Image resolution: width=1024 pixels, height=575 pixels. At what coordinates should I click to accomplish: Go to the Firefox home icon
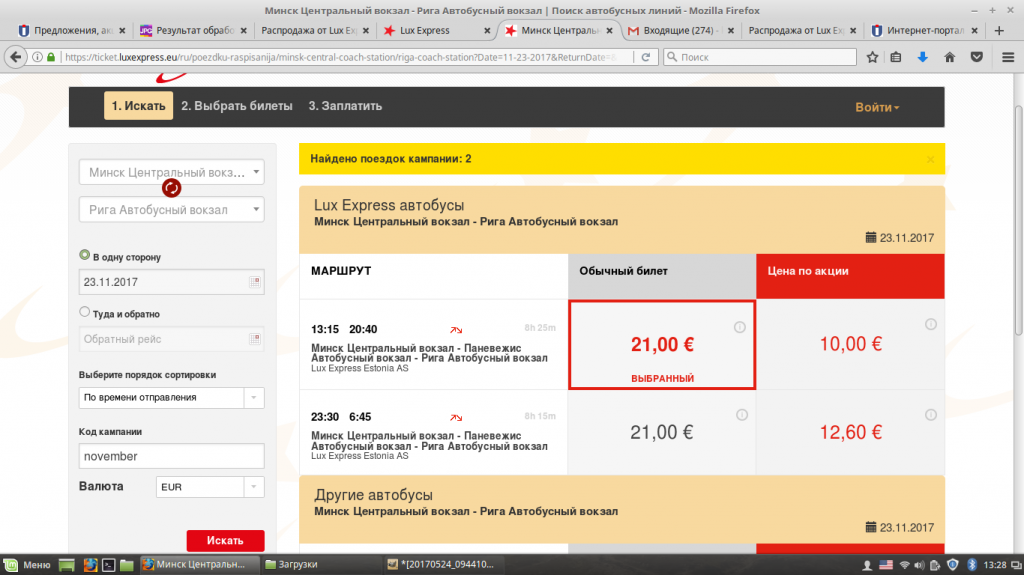point(950,57)
